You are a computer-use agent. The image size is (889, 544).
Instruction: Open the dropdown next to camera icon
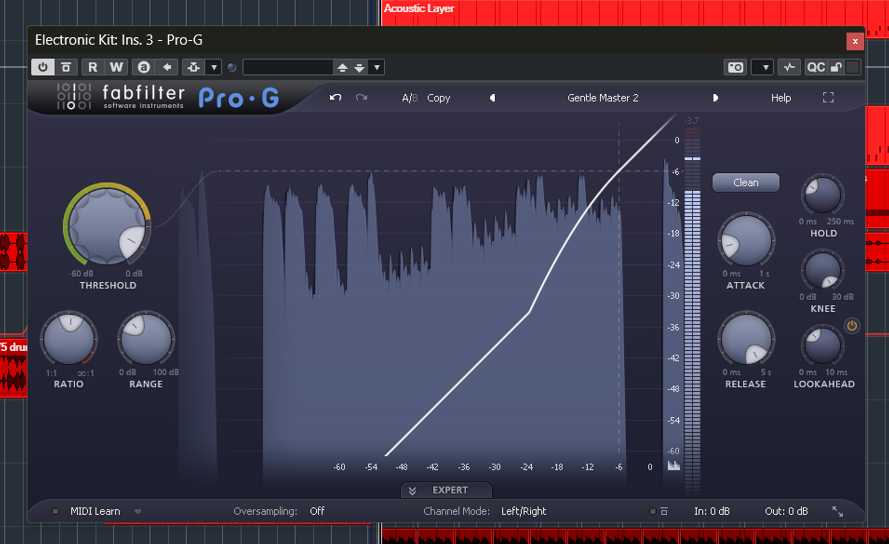763,67
